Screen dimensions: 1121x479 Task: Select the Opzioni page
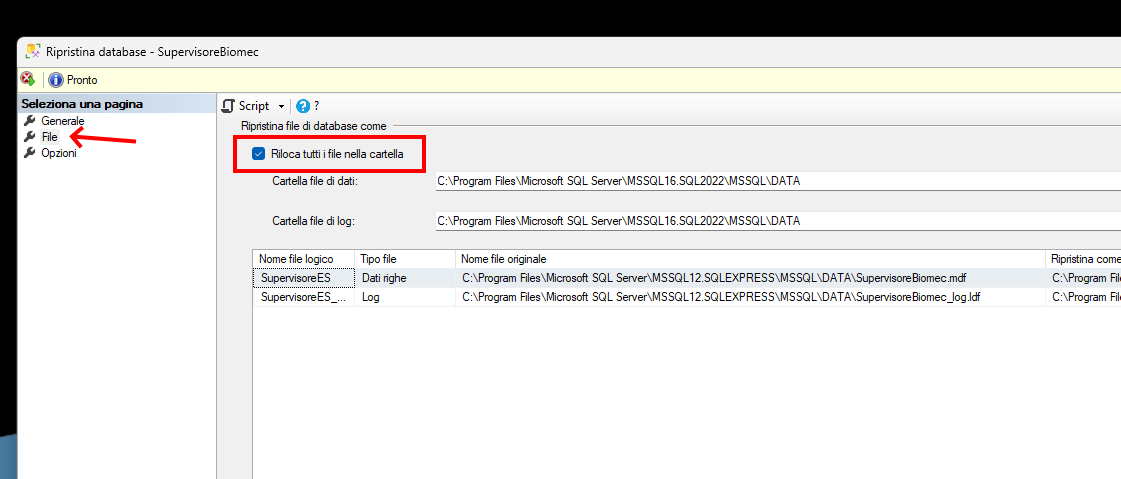58,153
